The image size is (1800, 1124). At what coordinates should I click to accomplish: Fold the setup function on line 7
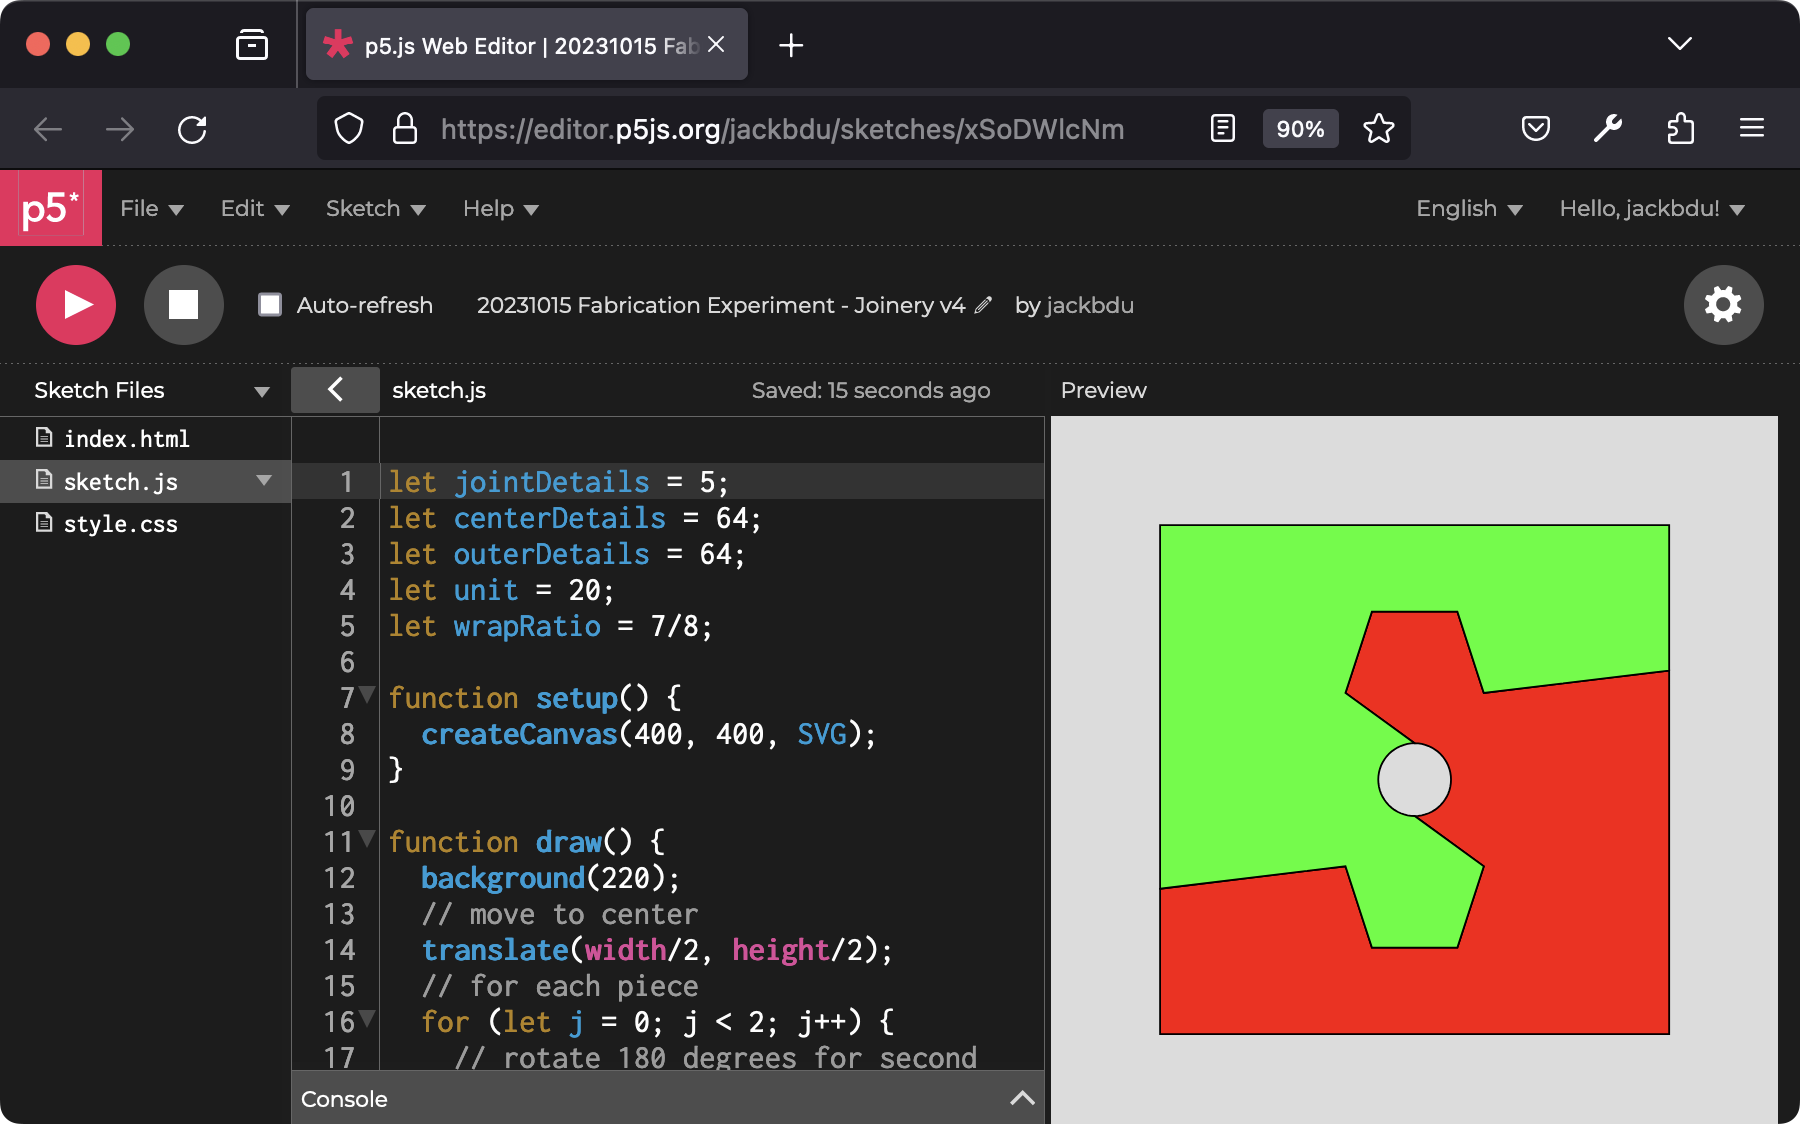(367, 695)
